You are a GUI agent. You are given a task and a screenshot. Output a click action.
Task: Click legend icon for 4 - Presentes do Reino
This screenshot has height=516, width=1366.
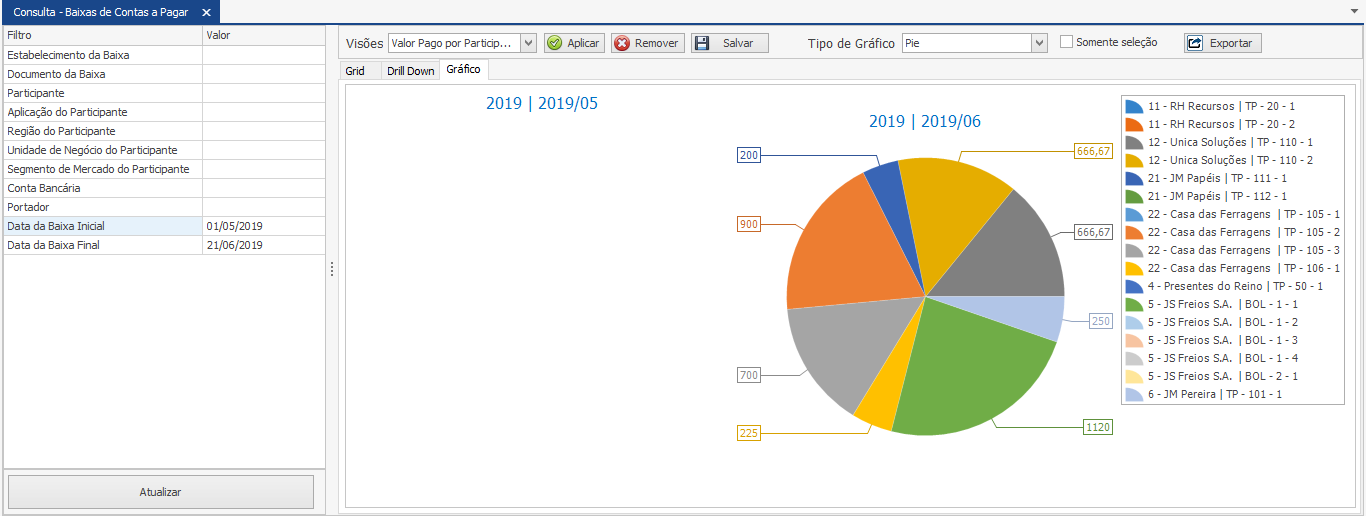(1133, 286)
